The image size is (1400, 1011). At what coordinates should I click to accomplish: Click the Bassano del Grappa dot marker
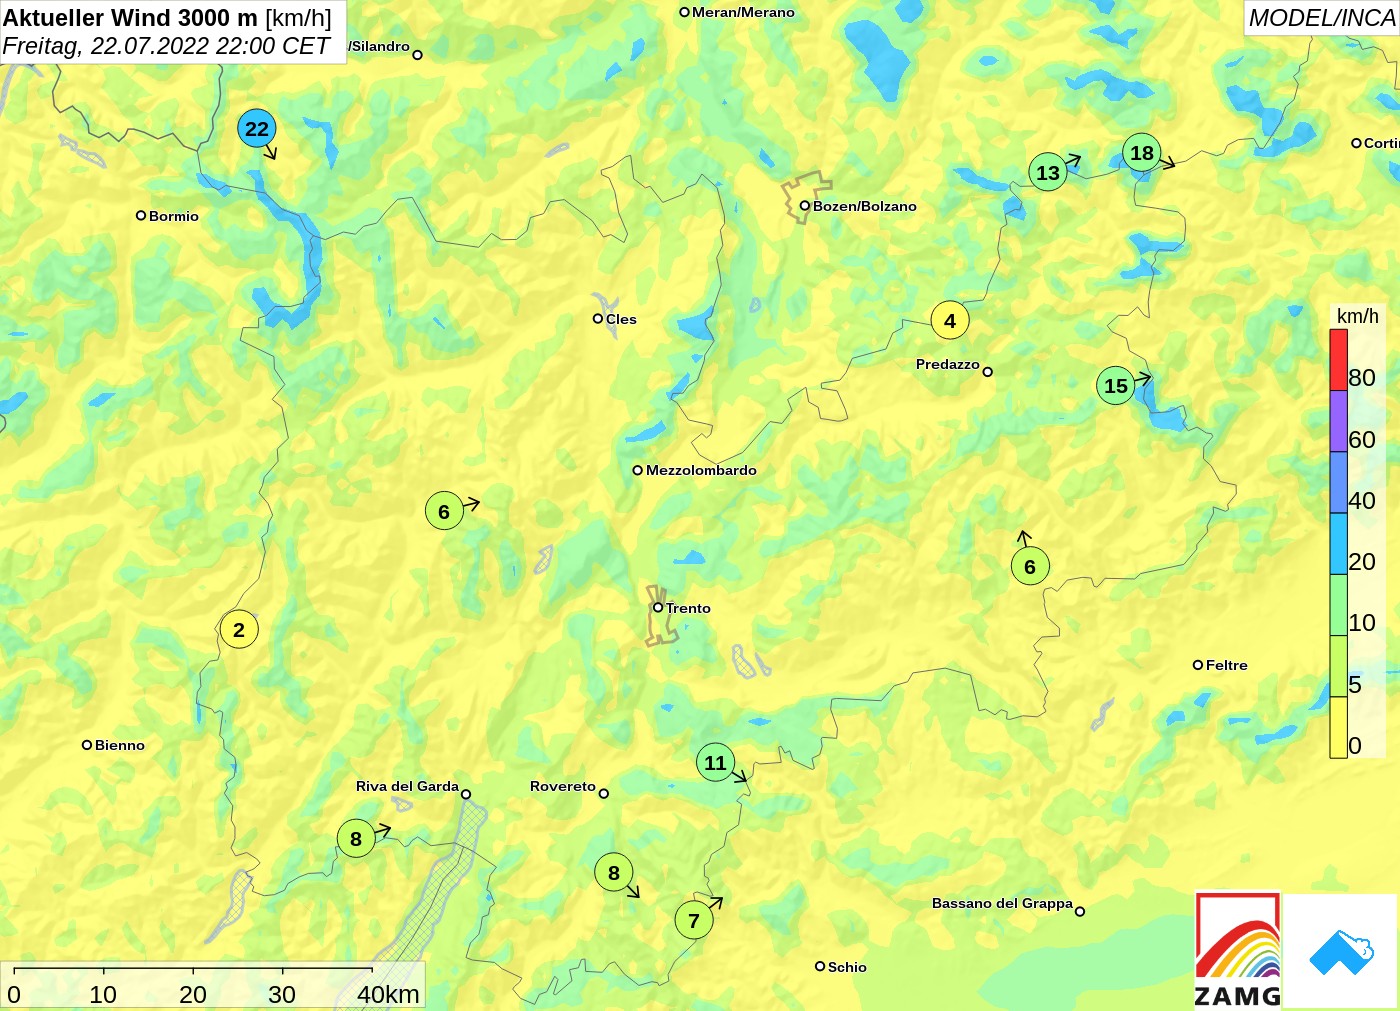pyautogui.click(x=1080, y=911)
